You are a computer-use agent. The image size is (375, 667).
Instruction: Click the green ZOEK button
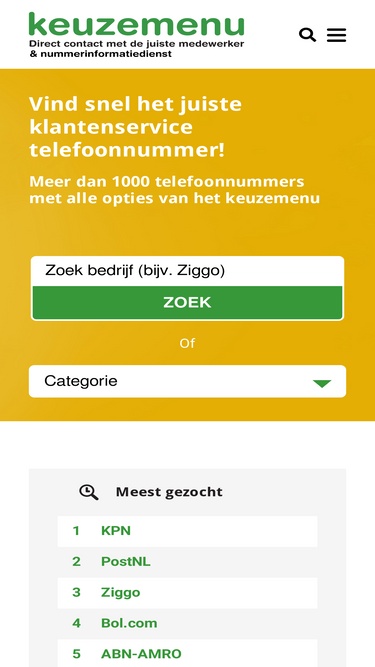point(187,302)
